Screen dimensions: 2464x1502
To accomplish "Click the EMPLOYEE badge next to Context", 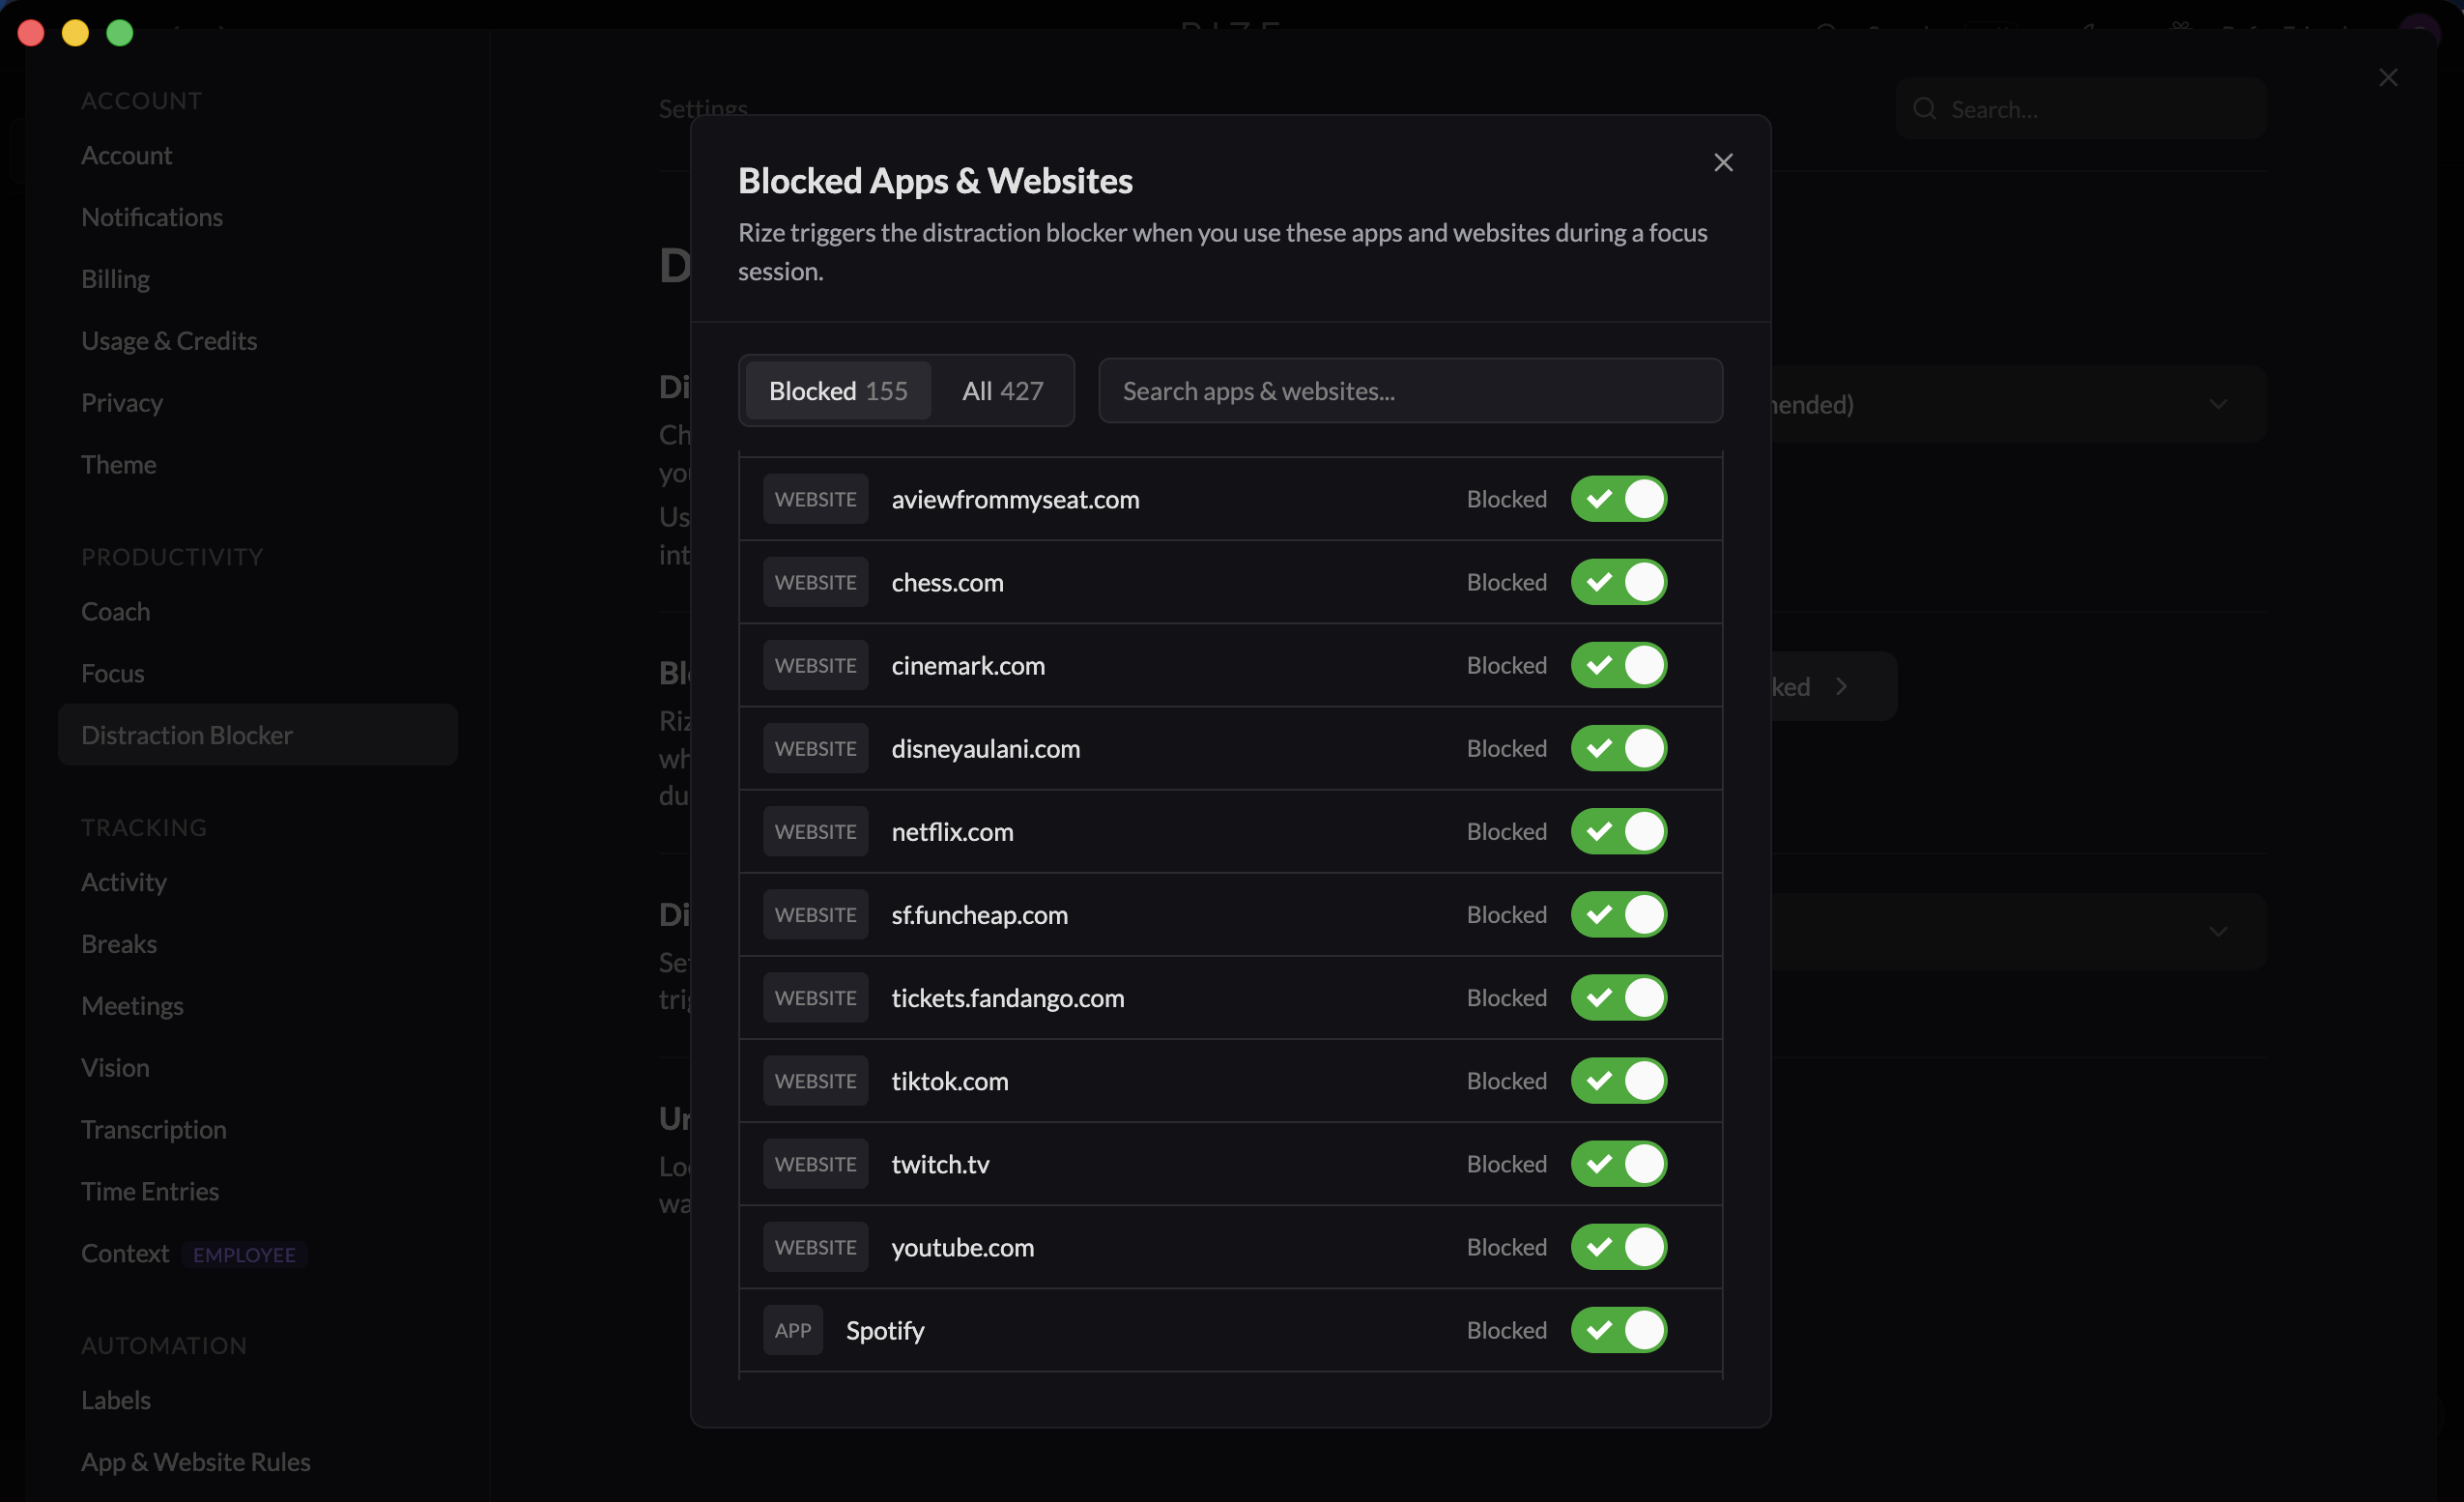I will coord(244,1254).
